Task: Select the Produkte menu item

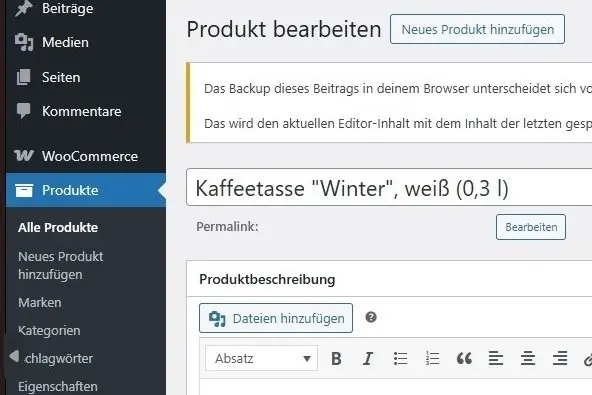Action: click(86, 190)
